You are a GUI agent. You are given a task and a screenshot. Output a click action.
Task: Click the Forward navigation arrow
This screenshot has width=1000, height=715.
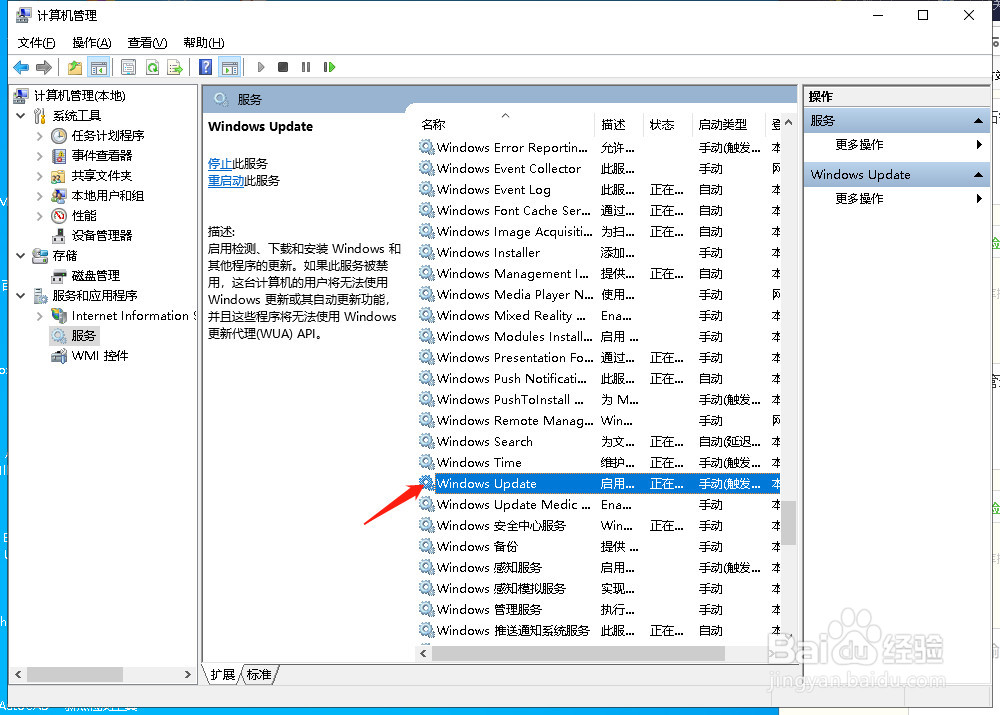tap(42, 67)
